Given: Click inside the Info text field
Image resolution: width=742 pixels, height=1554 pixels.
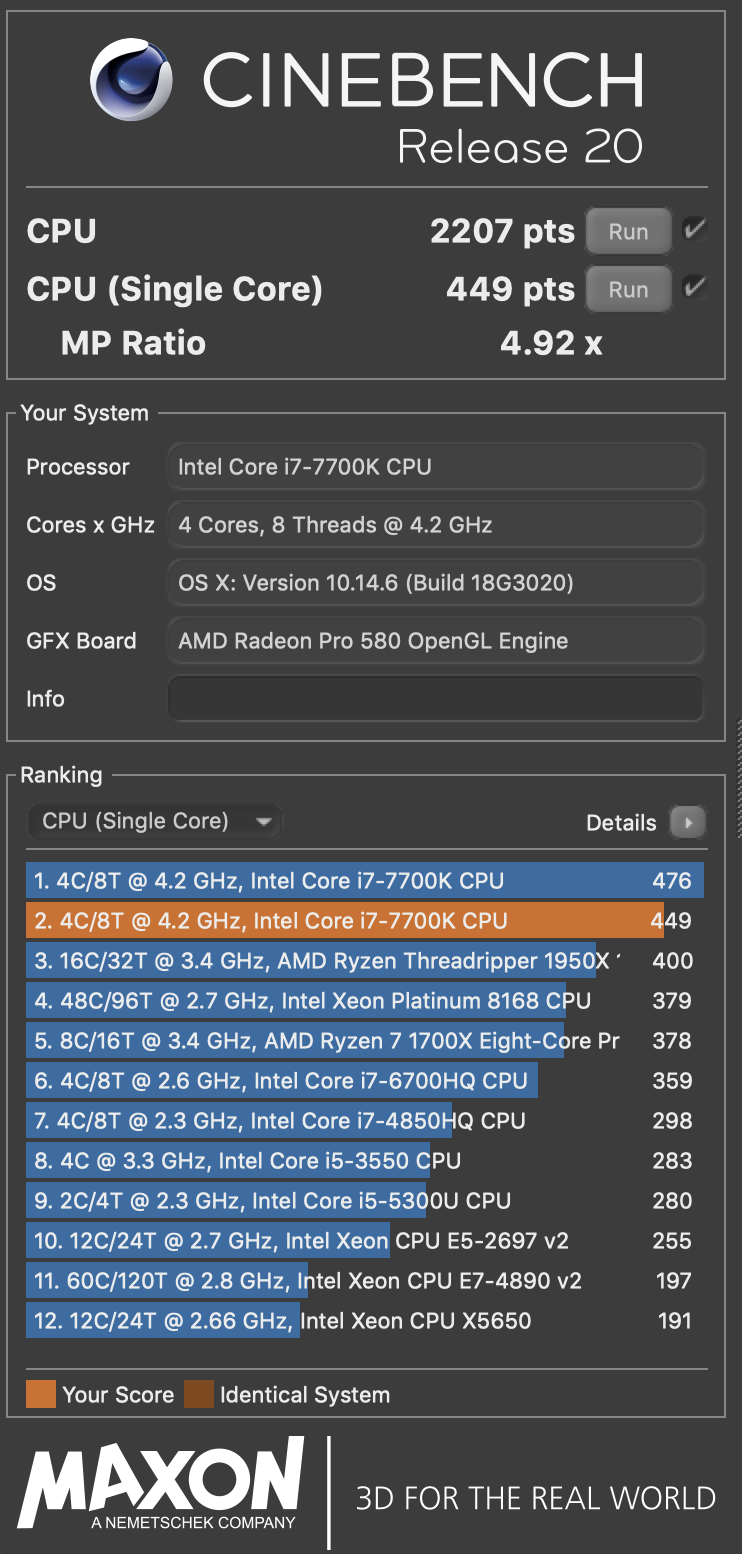Looking at the screenshot, I should click(436, 699).
